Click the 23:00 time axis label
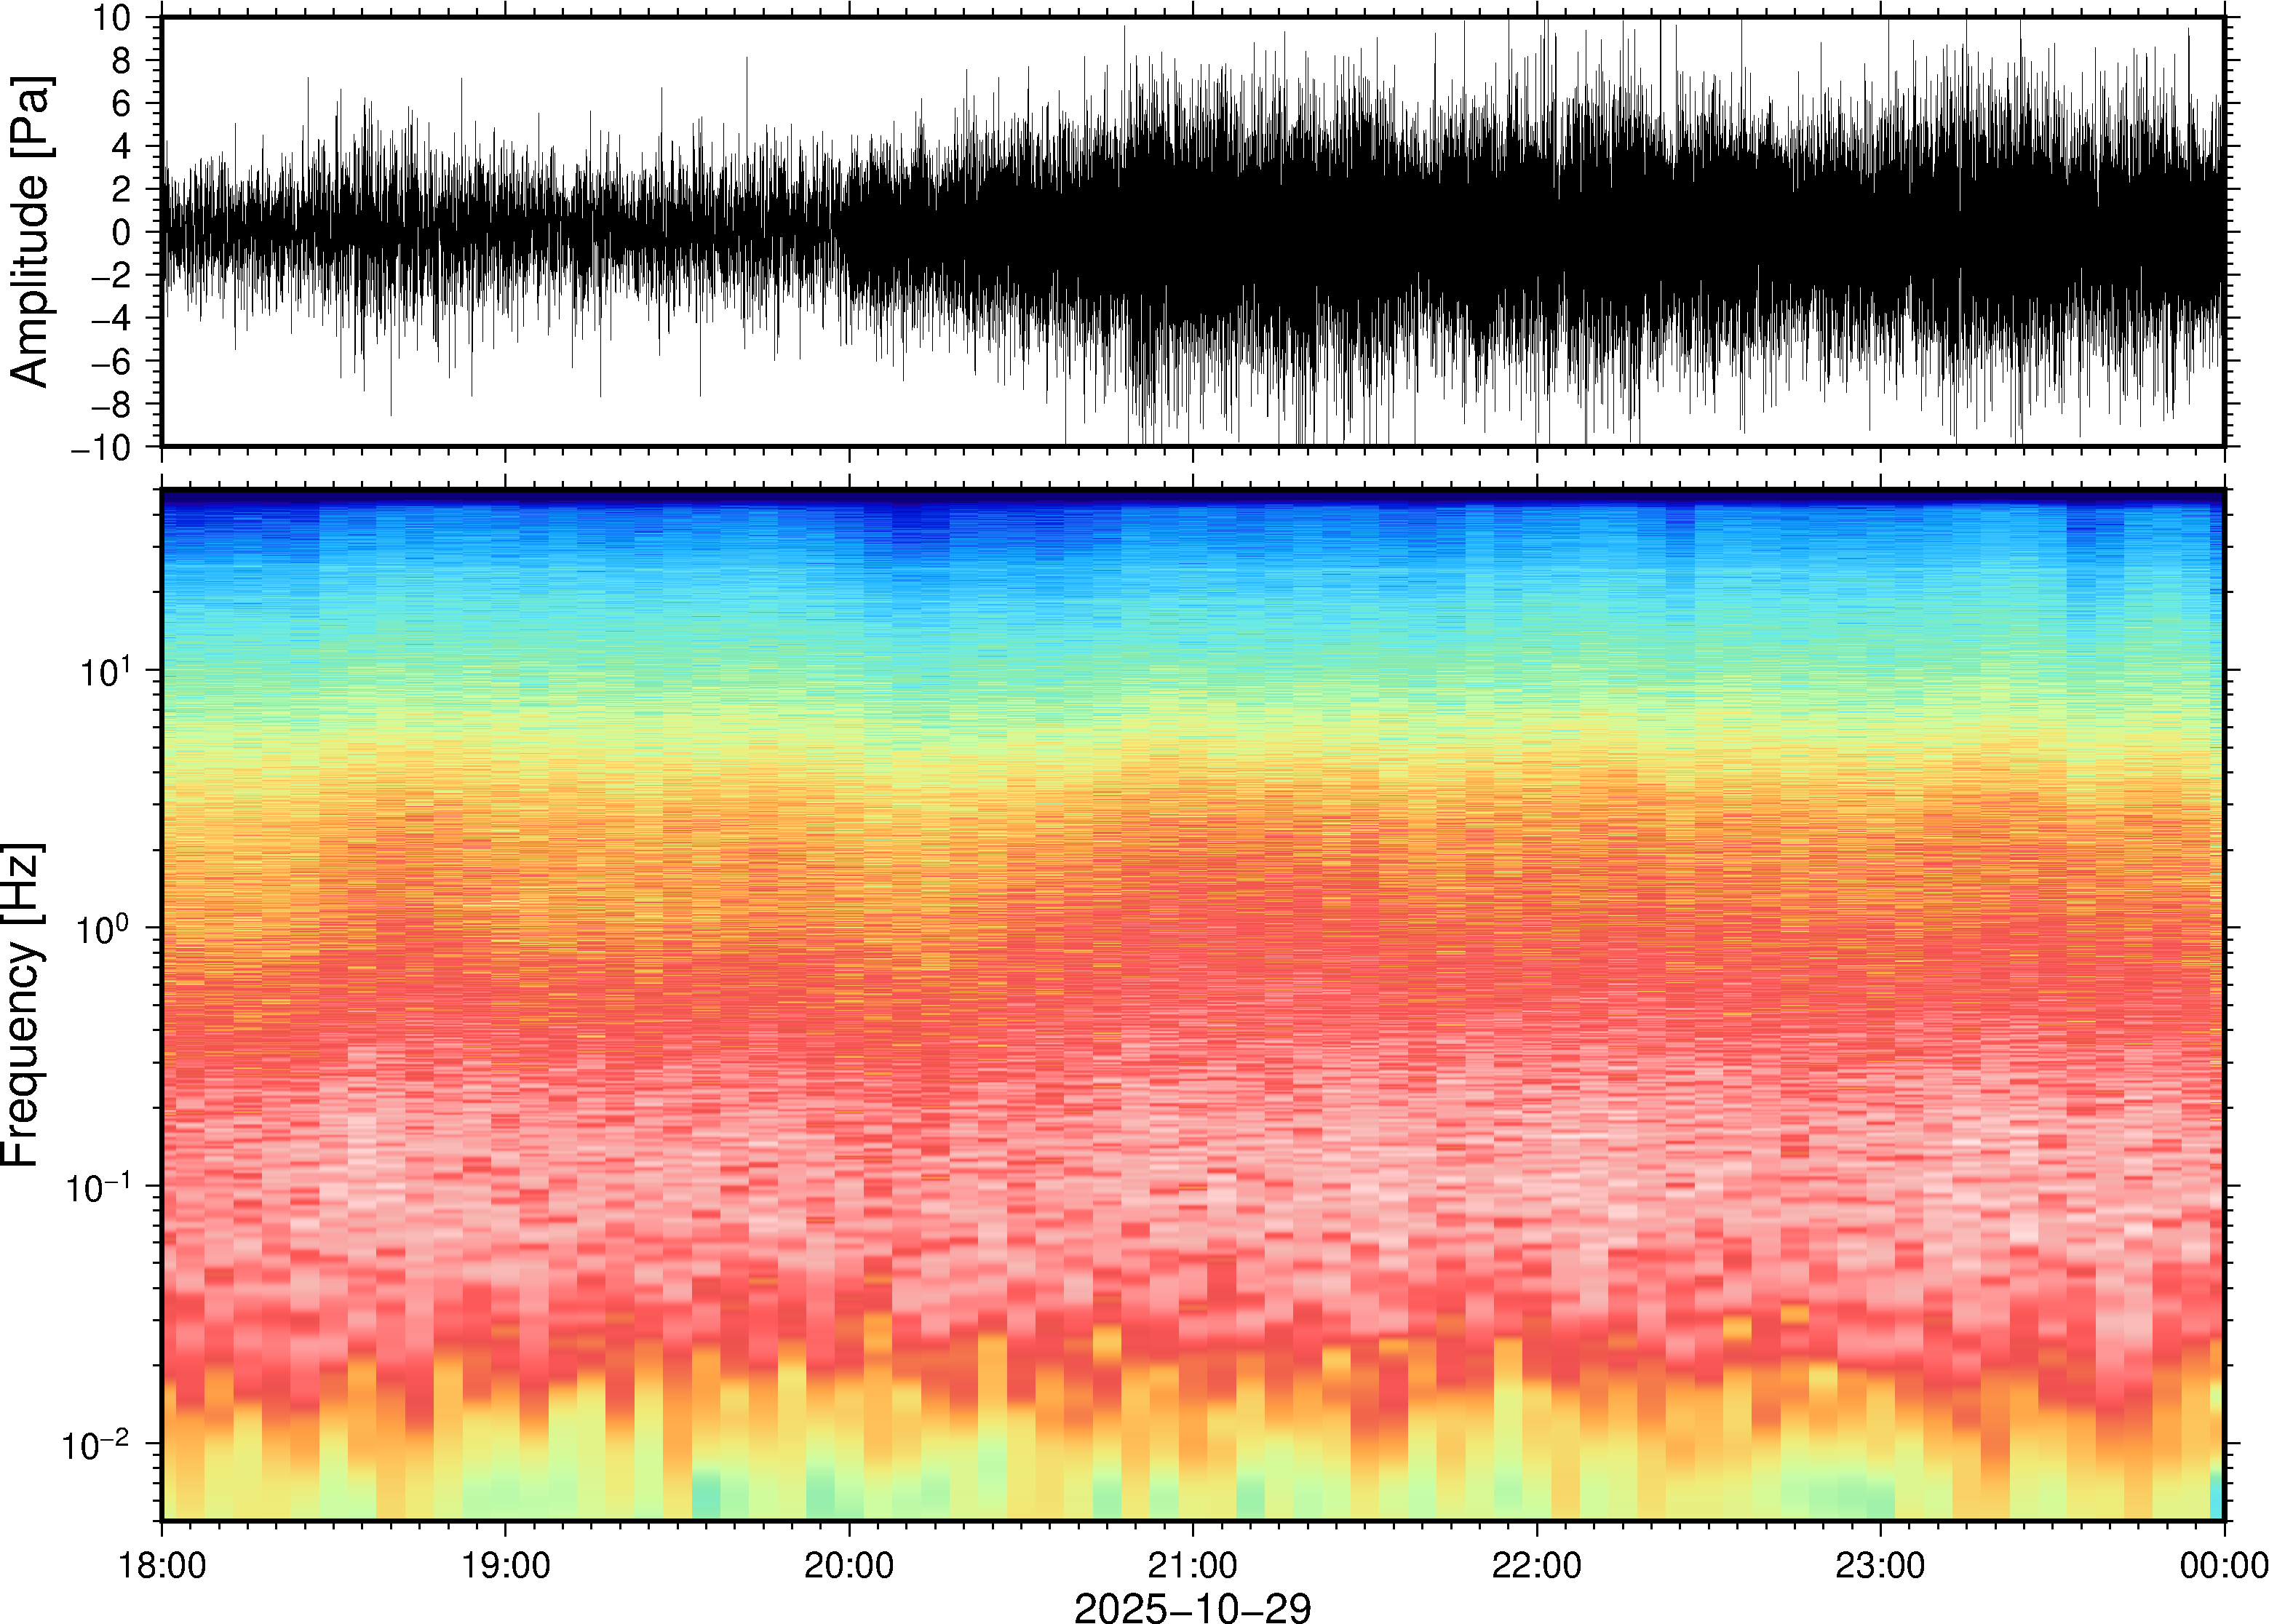Screen dimensions: 2269x1624 tap(1880, 1565)
